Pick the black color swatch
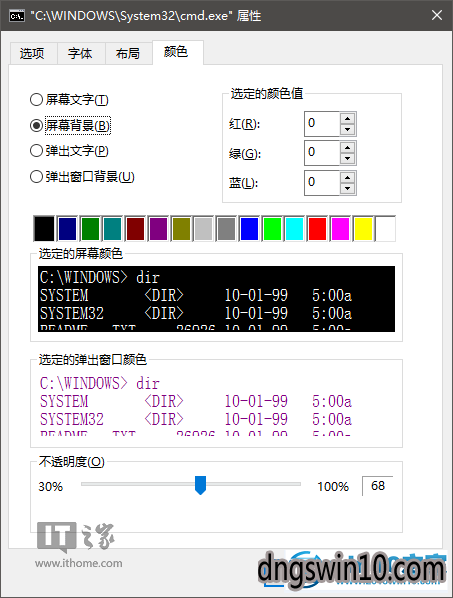Viewport: 453px width, 598px height. [x=44, y=228]
